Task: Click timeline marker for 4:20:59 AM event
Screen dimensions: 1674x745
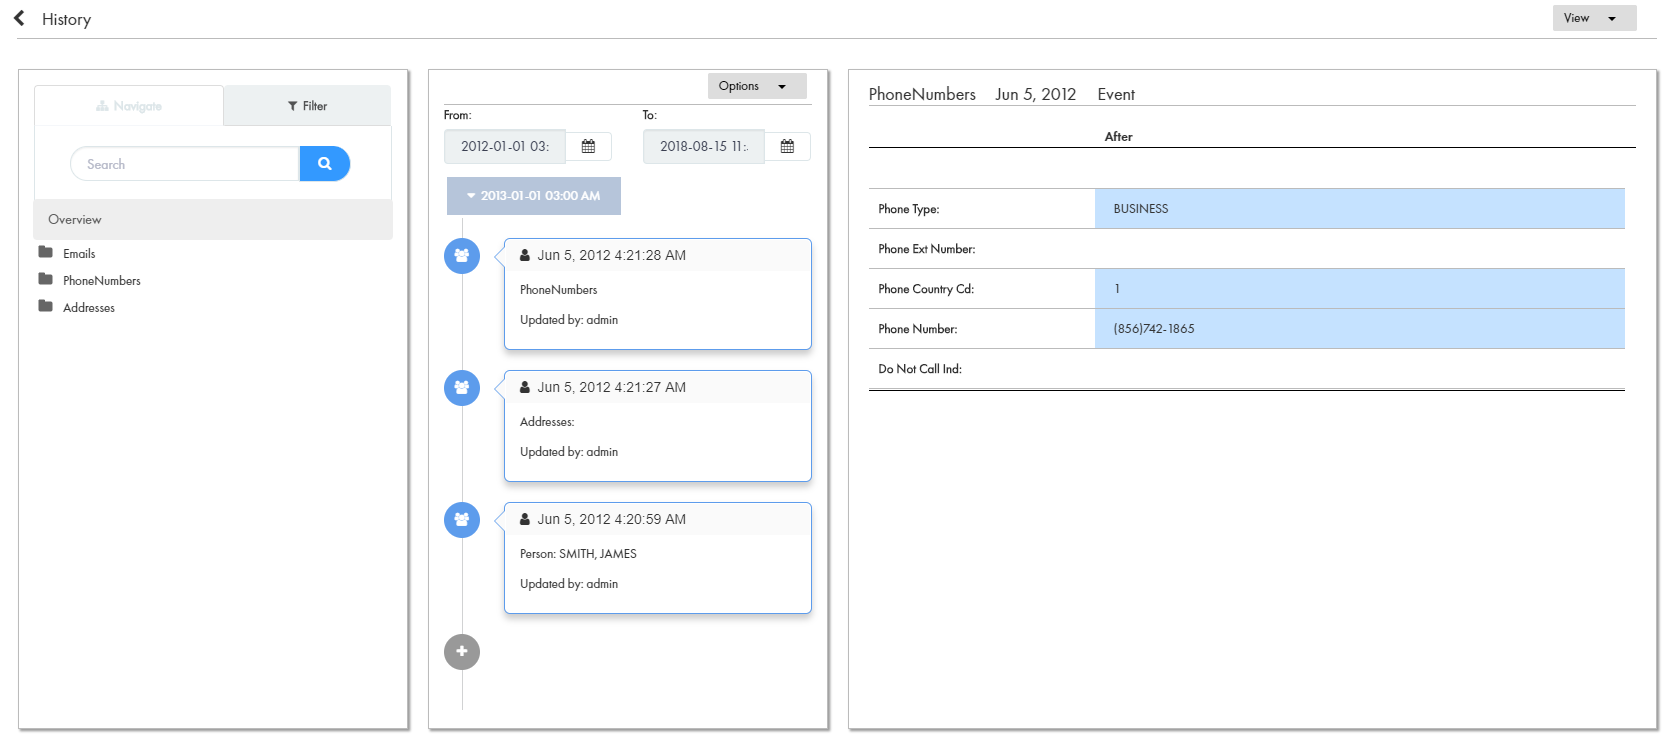Action: (x=461, y=520)
